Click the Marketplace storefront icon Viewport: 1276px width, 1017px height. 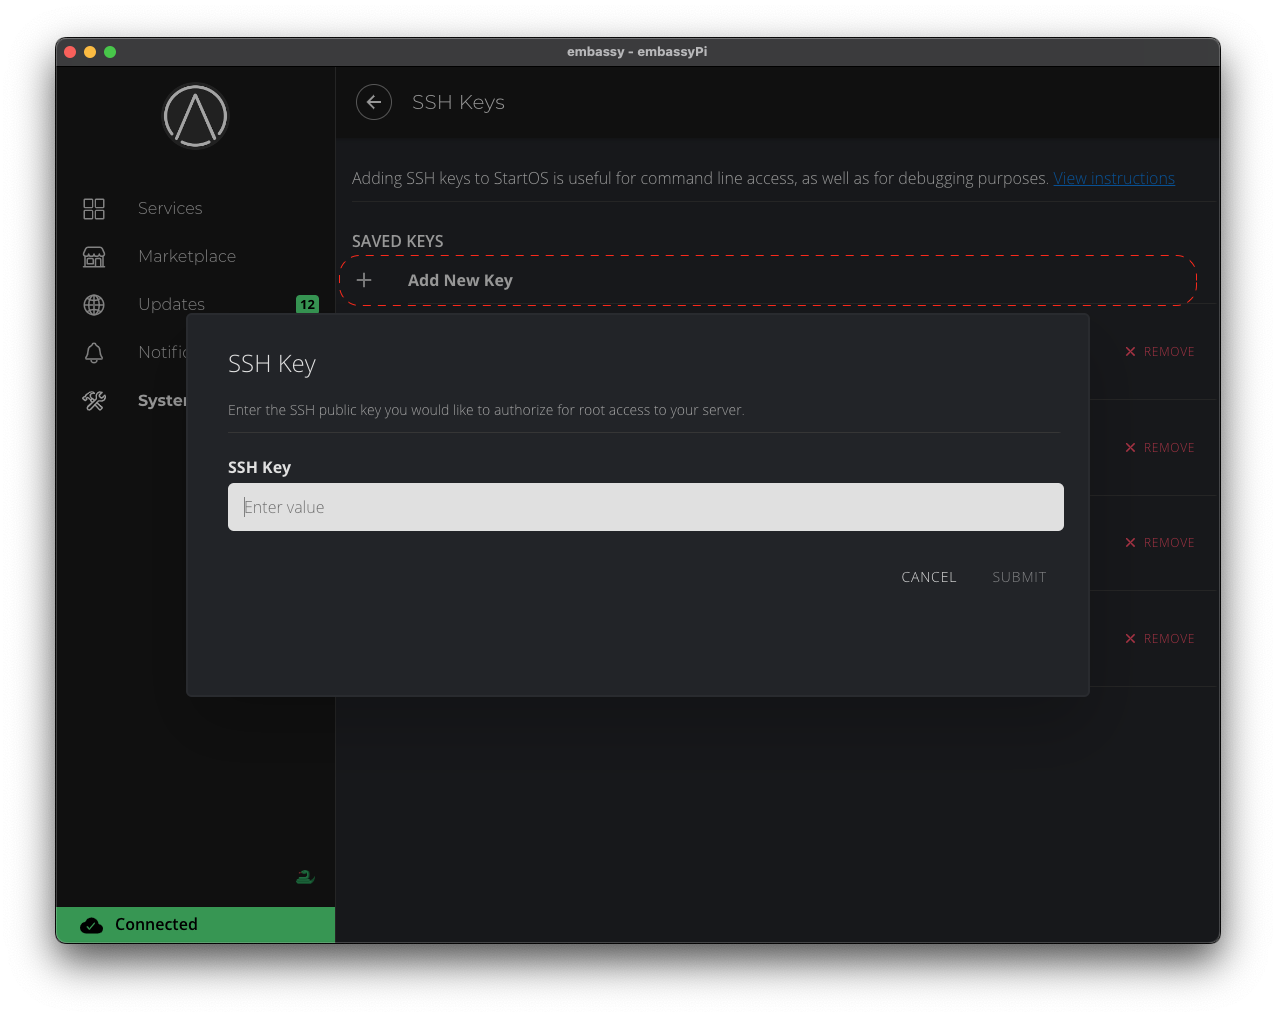[94, 257]
